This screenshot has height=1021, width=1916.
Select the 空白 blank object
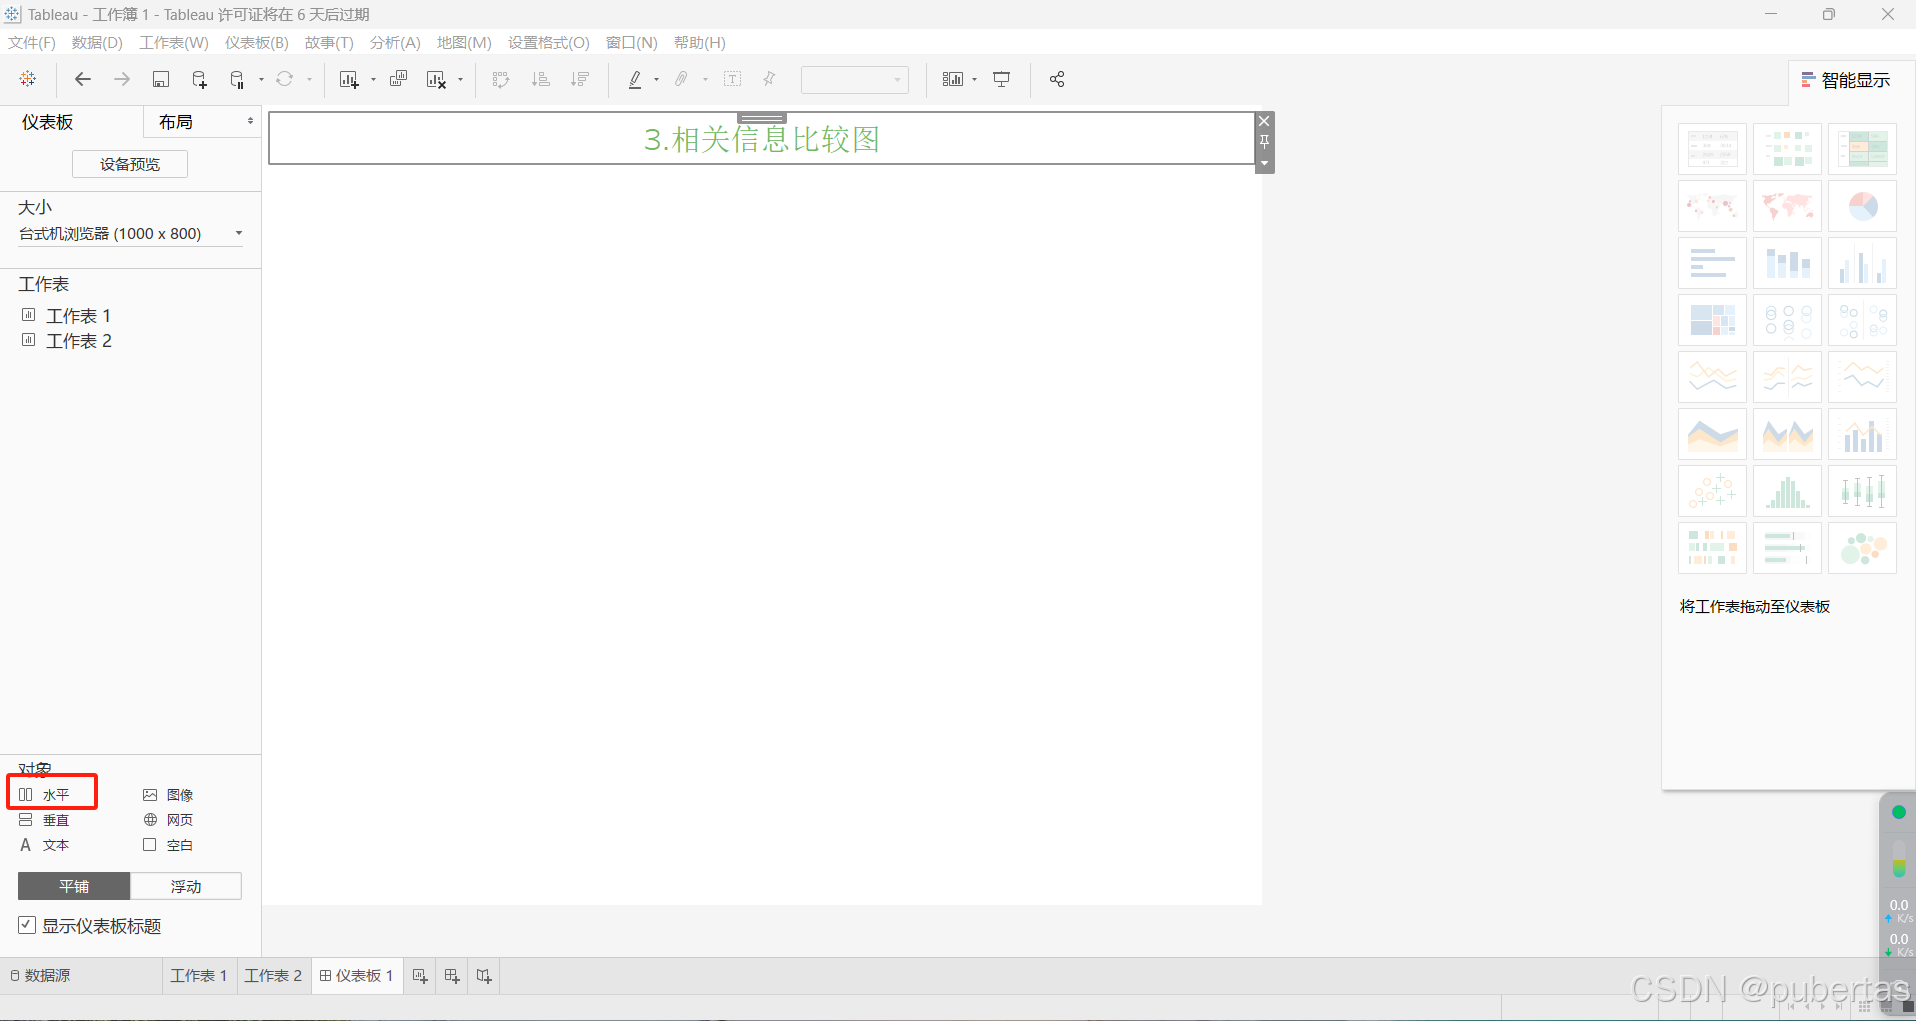[168, 845]
